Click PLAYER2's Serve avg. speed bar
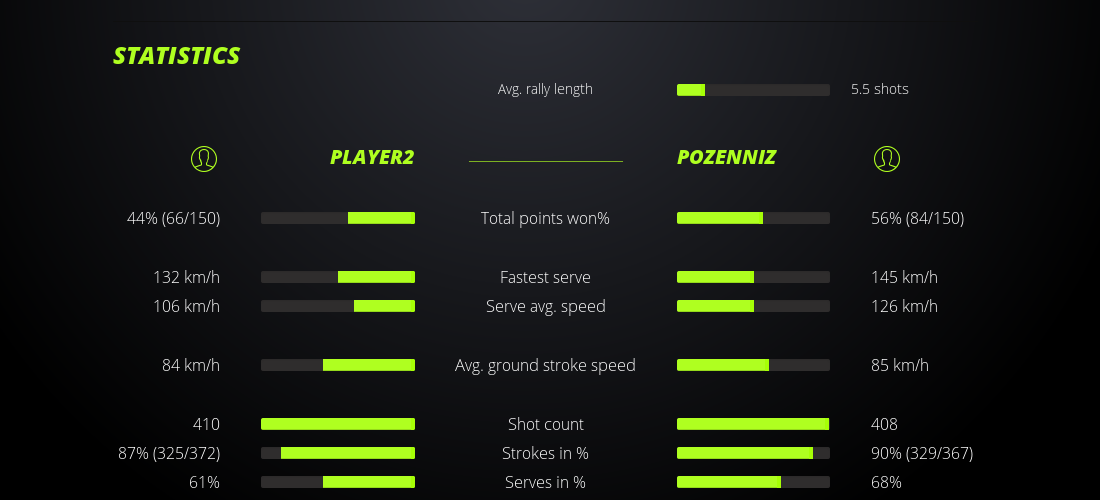 [338, 306]
